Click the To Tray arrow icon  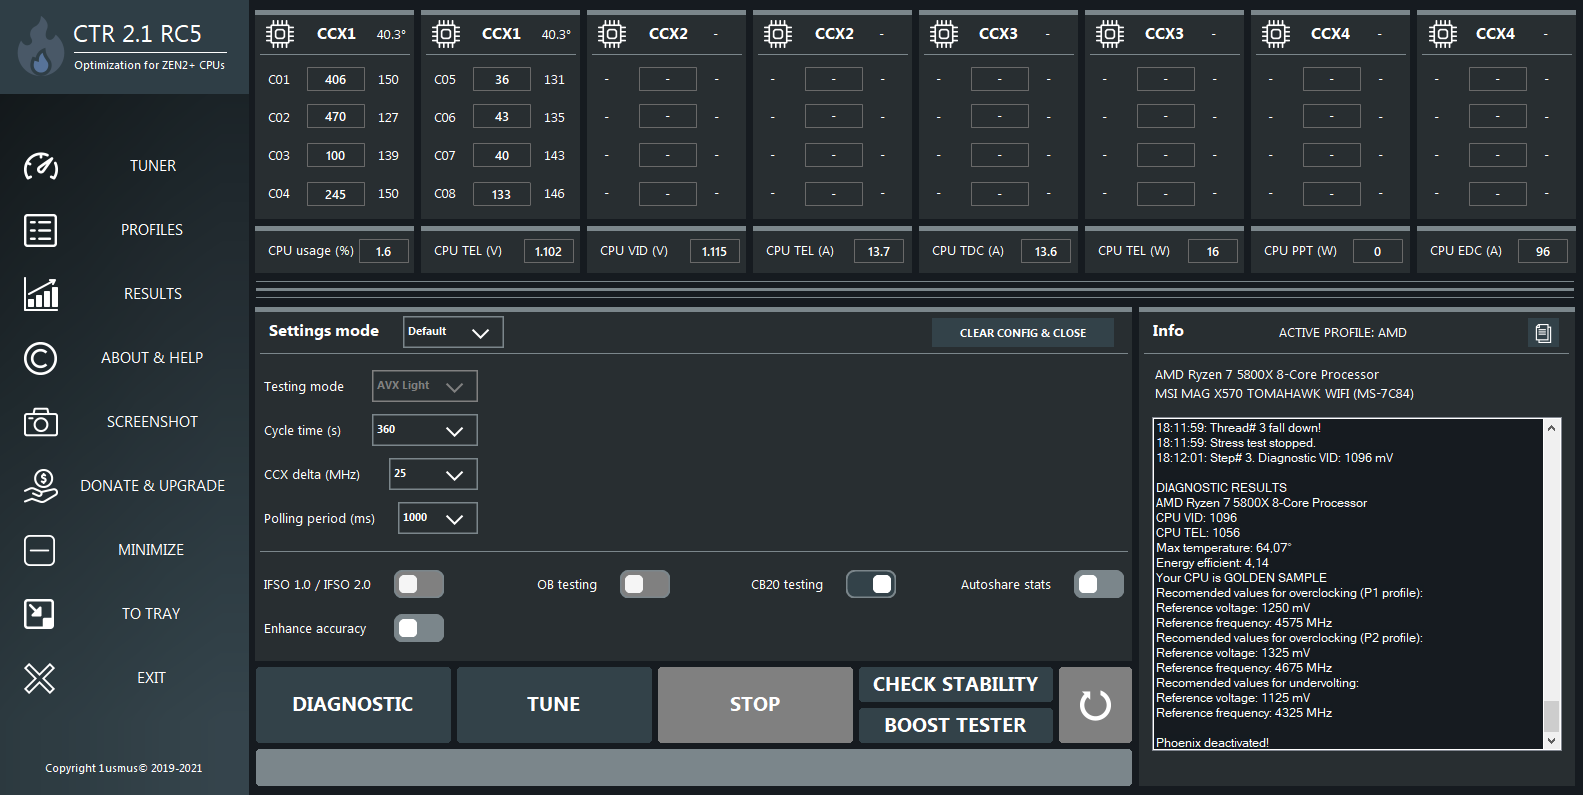[39, 614]
